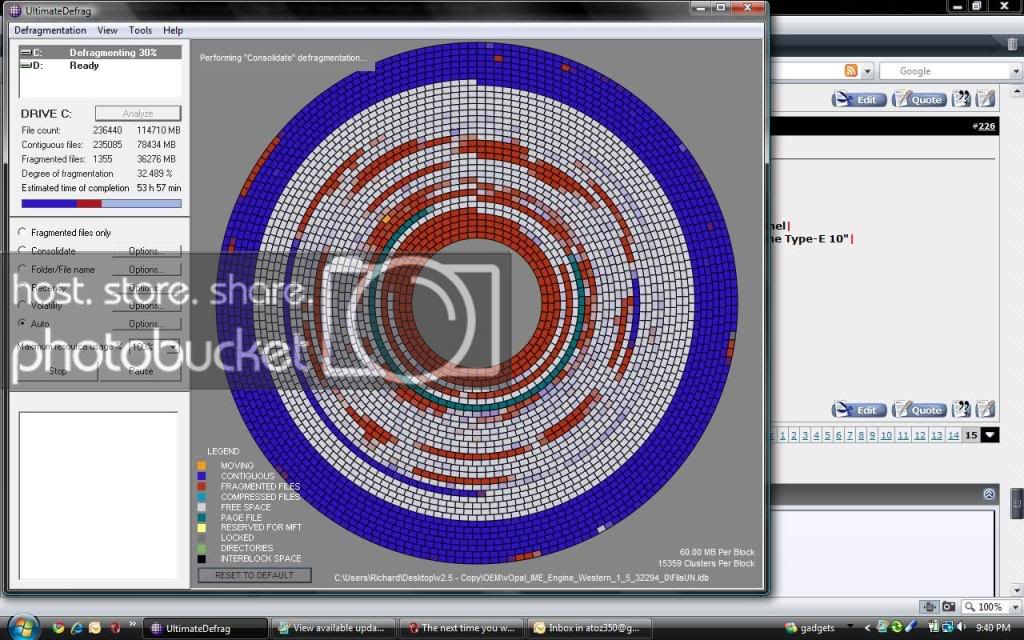Select drive C: icon in drive list
Screen dimensions: 1024x640
pyautogui.click(x=27, y=52)
